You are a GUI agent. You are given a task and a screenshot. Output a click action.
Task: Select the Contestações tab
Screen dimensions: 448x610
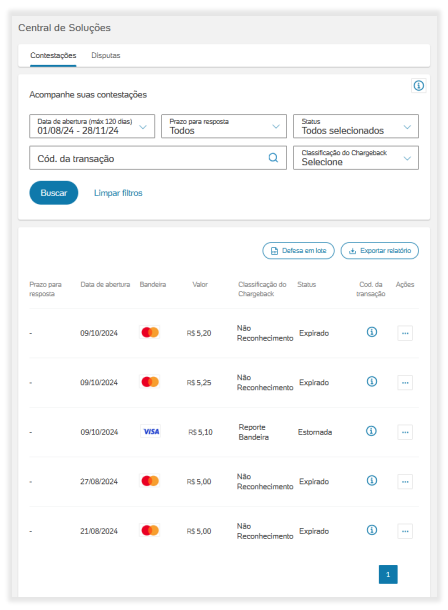click(53, 55)
